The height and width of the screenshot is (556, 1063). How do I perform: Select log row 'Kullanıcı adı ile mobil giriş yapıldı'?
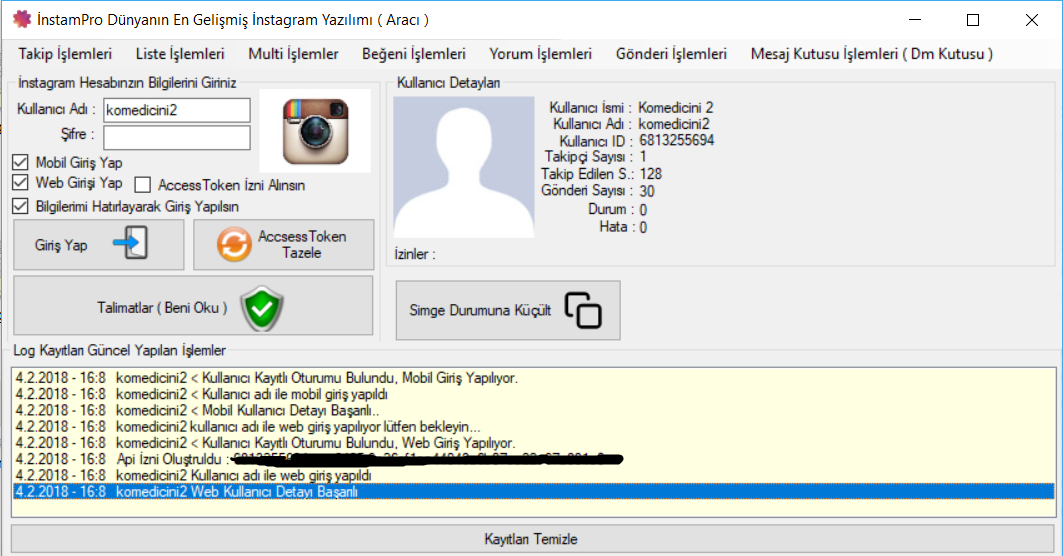[x=534, y=395]
